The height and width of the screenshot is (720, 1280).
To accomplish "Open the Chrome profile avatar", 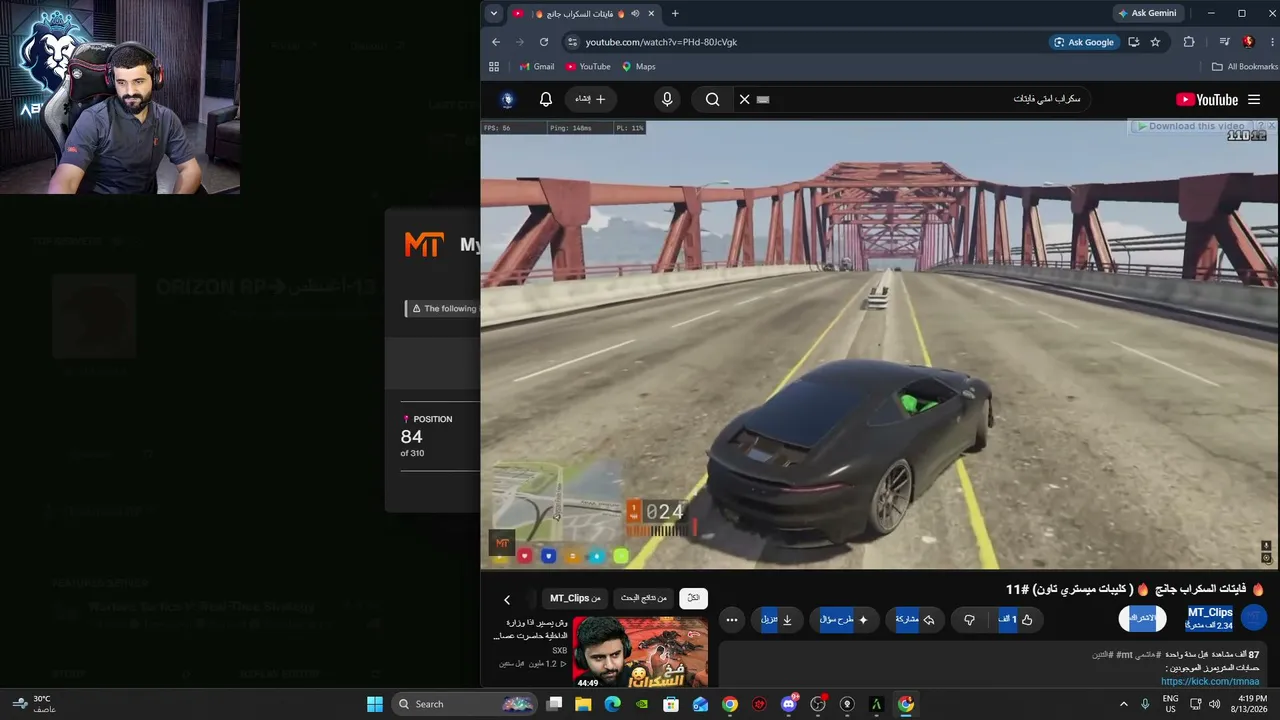I will tap(1248, 42).
